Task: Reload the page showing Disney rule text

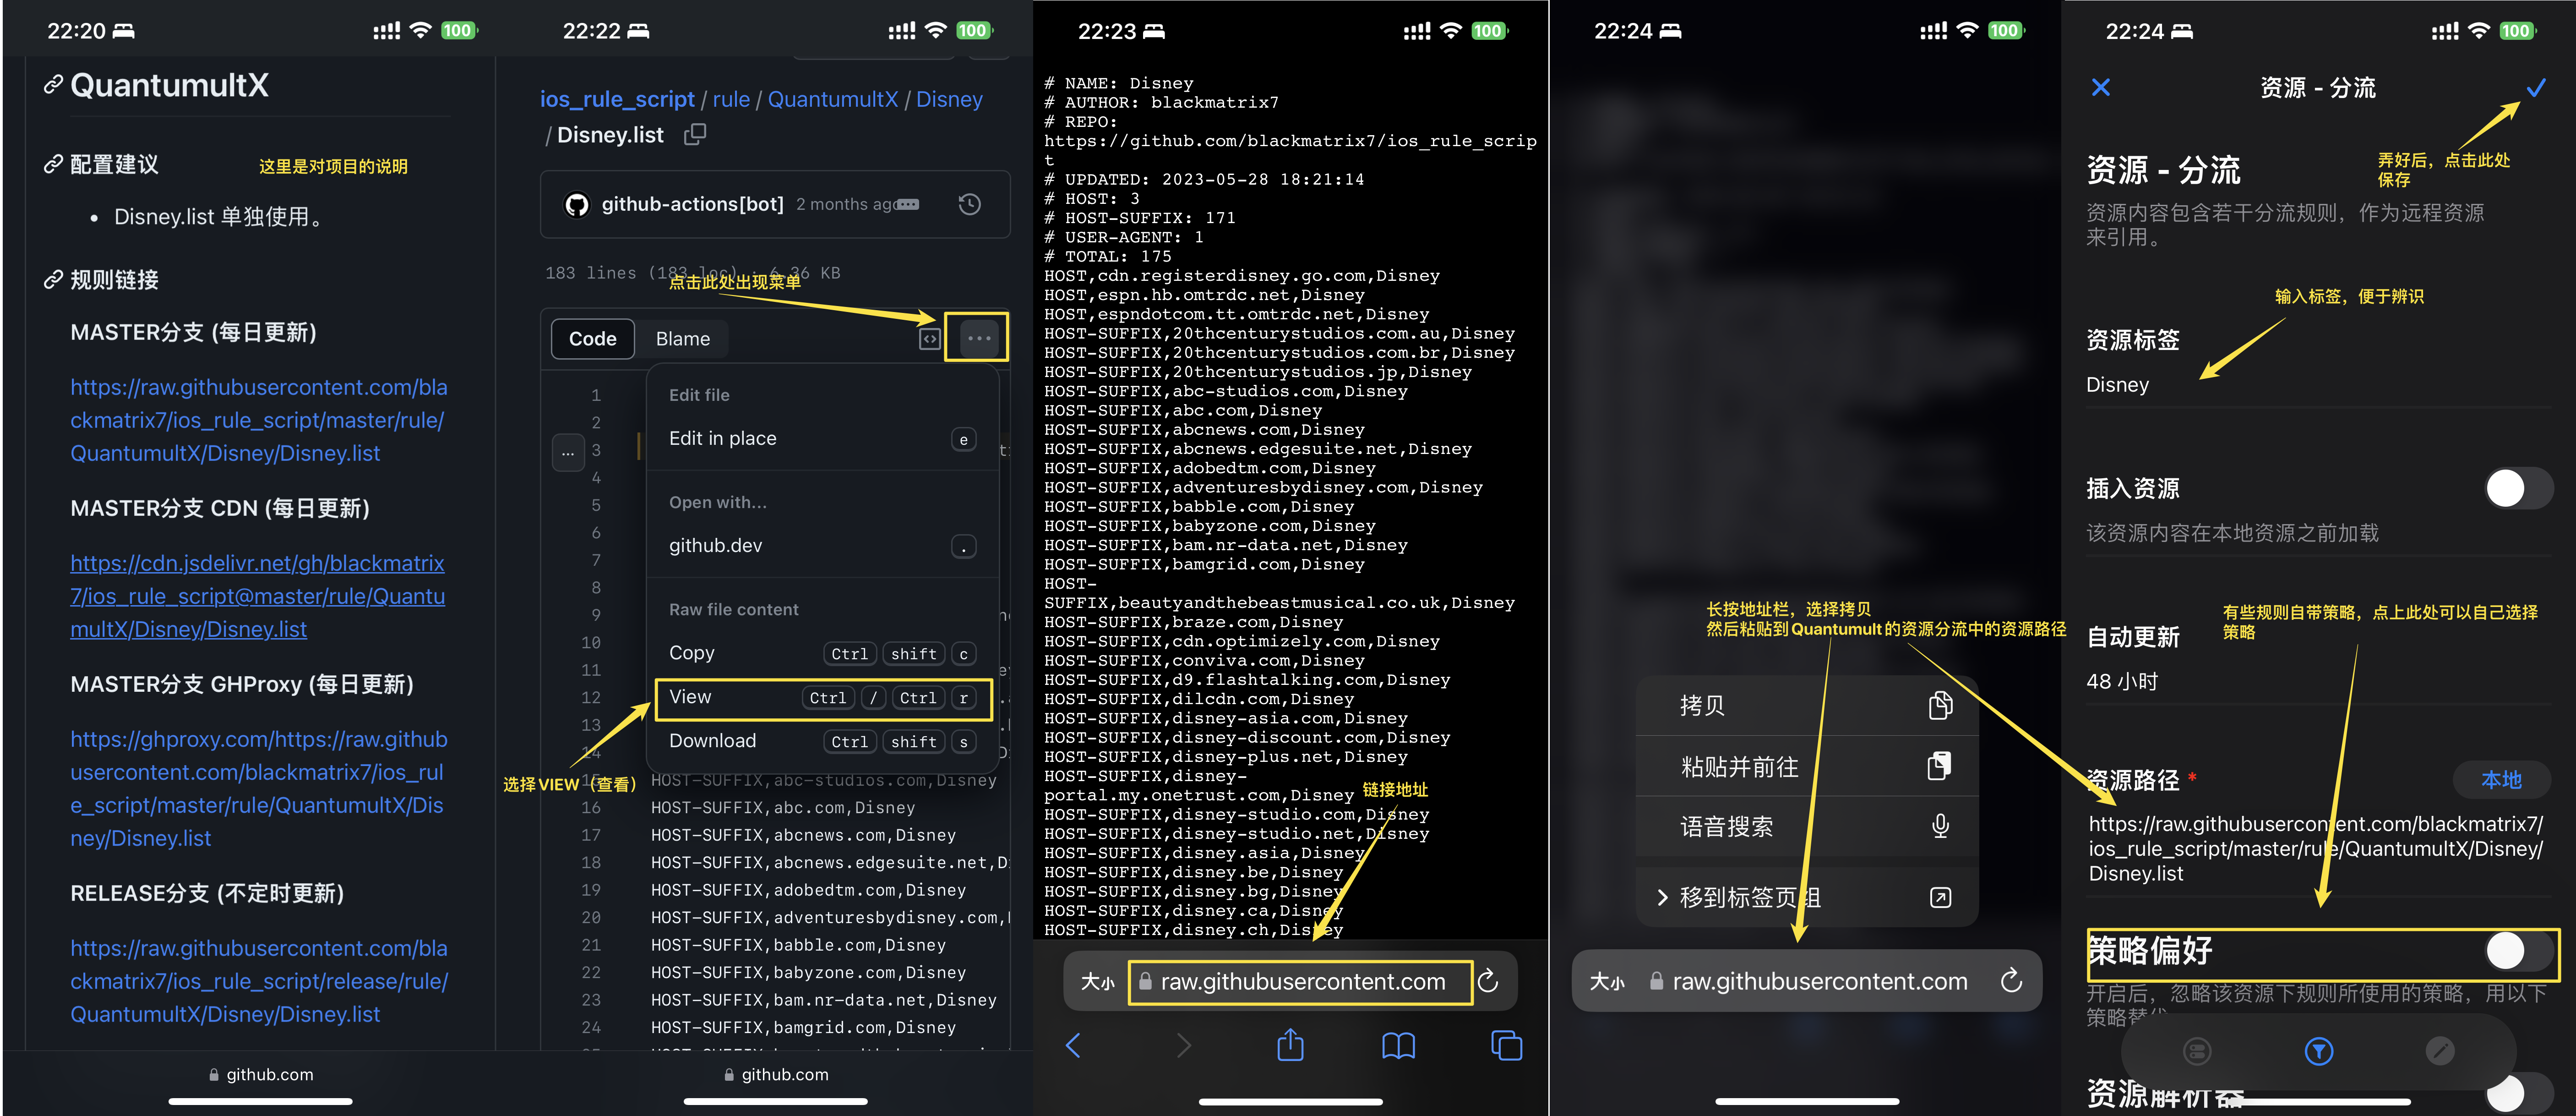Action: [1487, 981]
